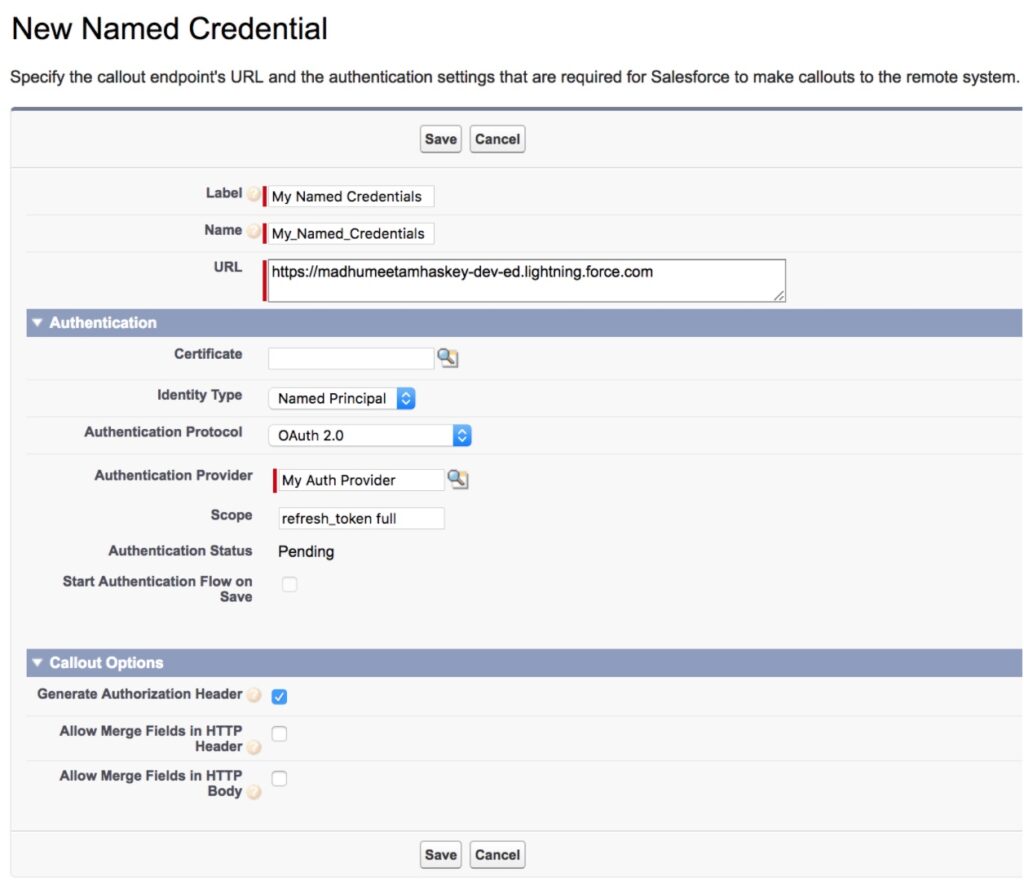Check Allow Merge Fields in HTTP Header
Viewport: 1024px width, 885px height.
coord(279,733)
